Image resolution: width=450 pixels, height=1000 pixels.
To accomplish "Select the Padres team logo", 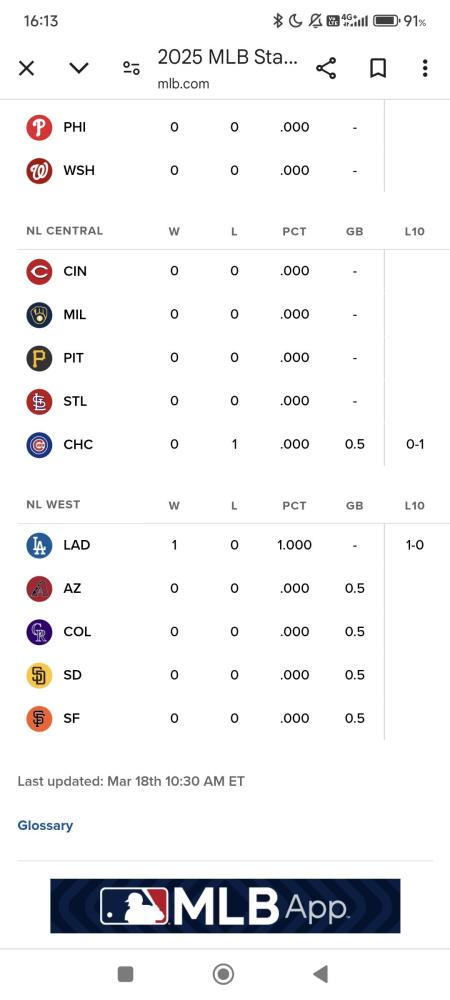I will pos(39,675).
